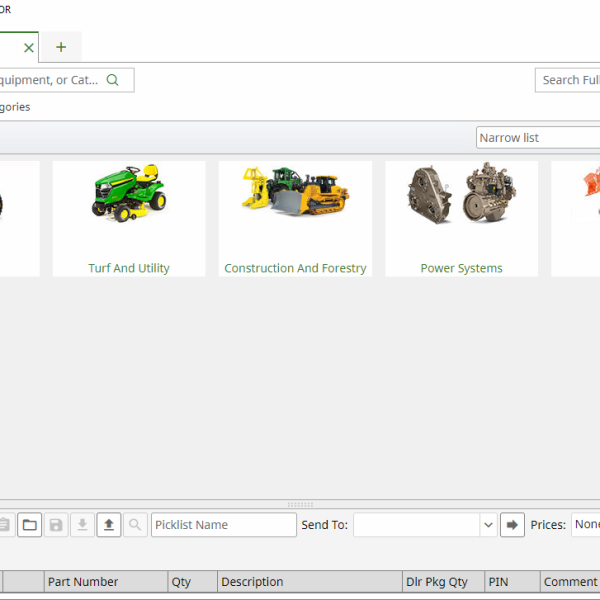Expand the Send To dropdown arrow
Screen dimensions: 600x600
coord(488,525)
